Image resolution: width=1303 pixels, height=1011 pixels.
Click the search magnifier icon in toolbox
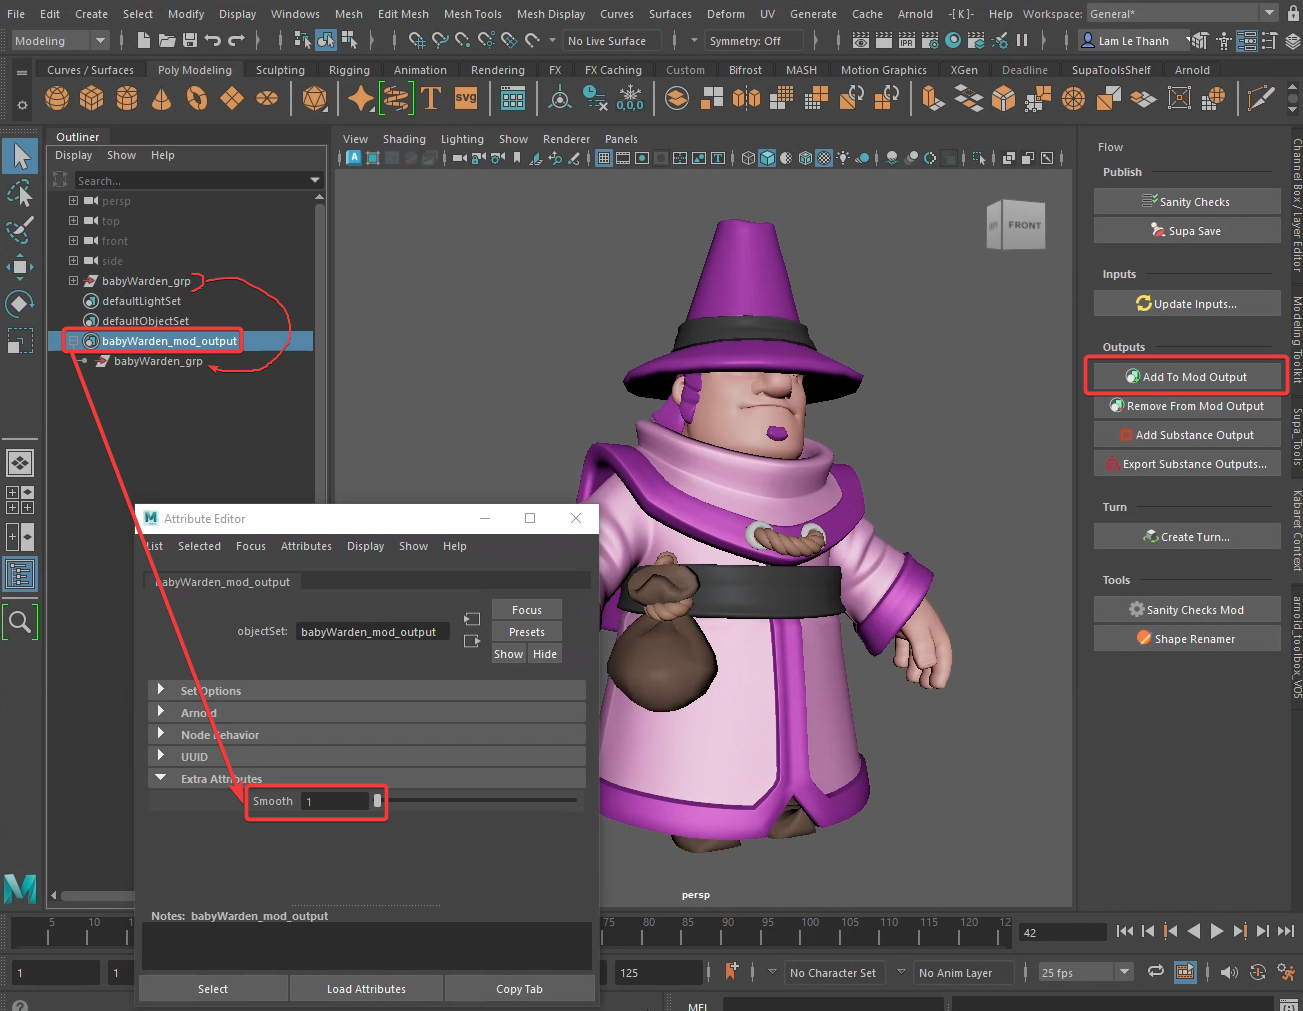click(20, 623)
